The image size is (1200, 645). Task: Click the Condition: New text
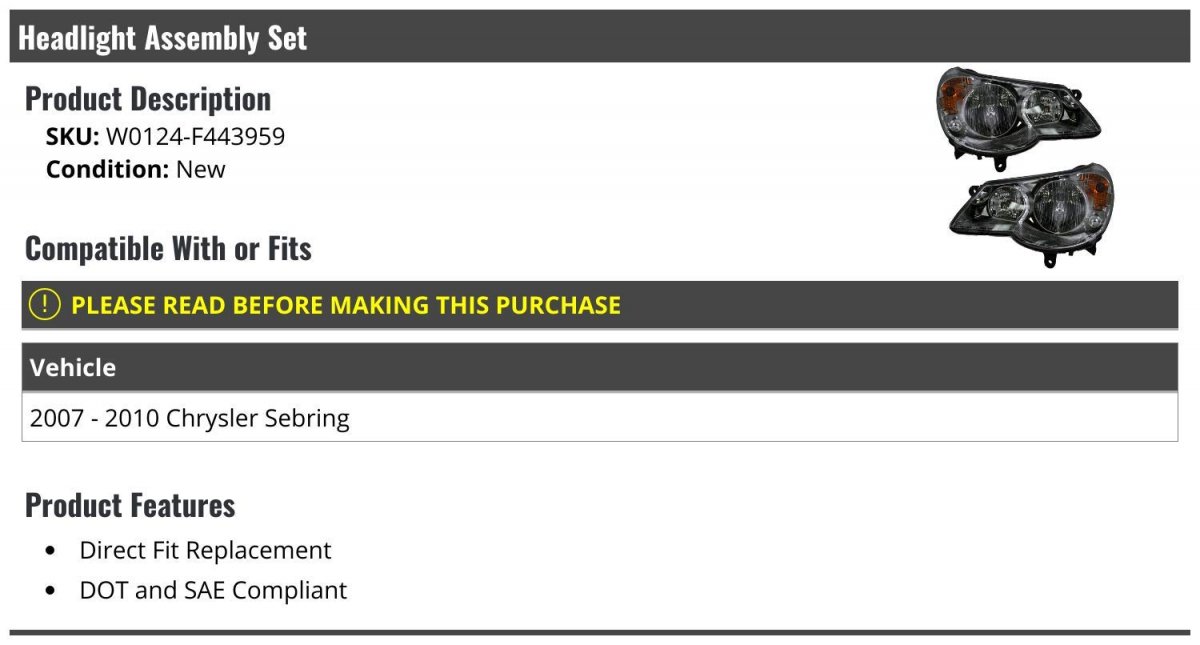(136, 169)
